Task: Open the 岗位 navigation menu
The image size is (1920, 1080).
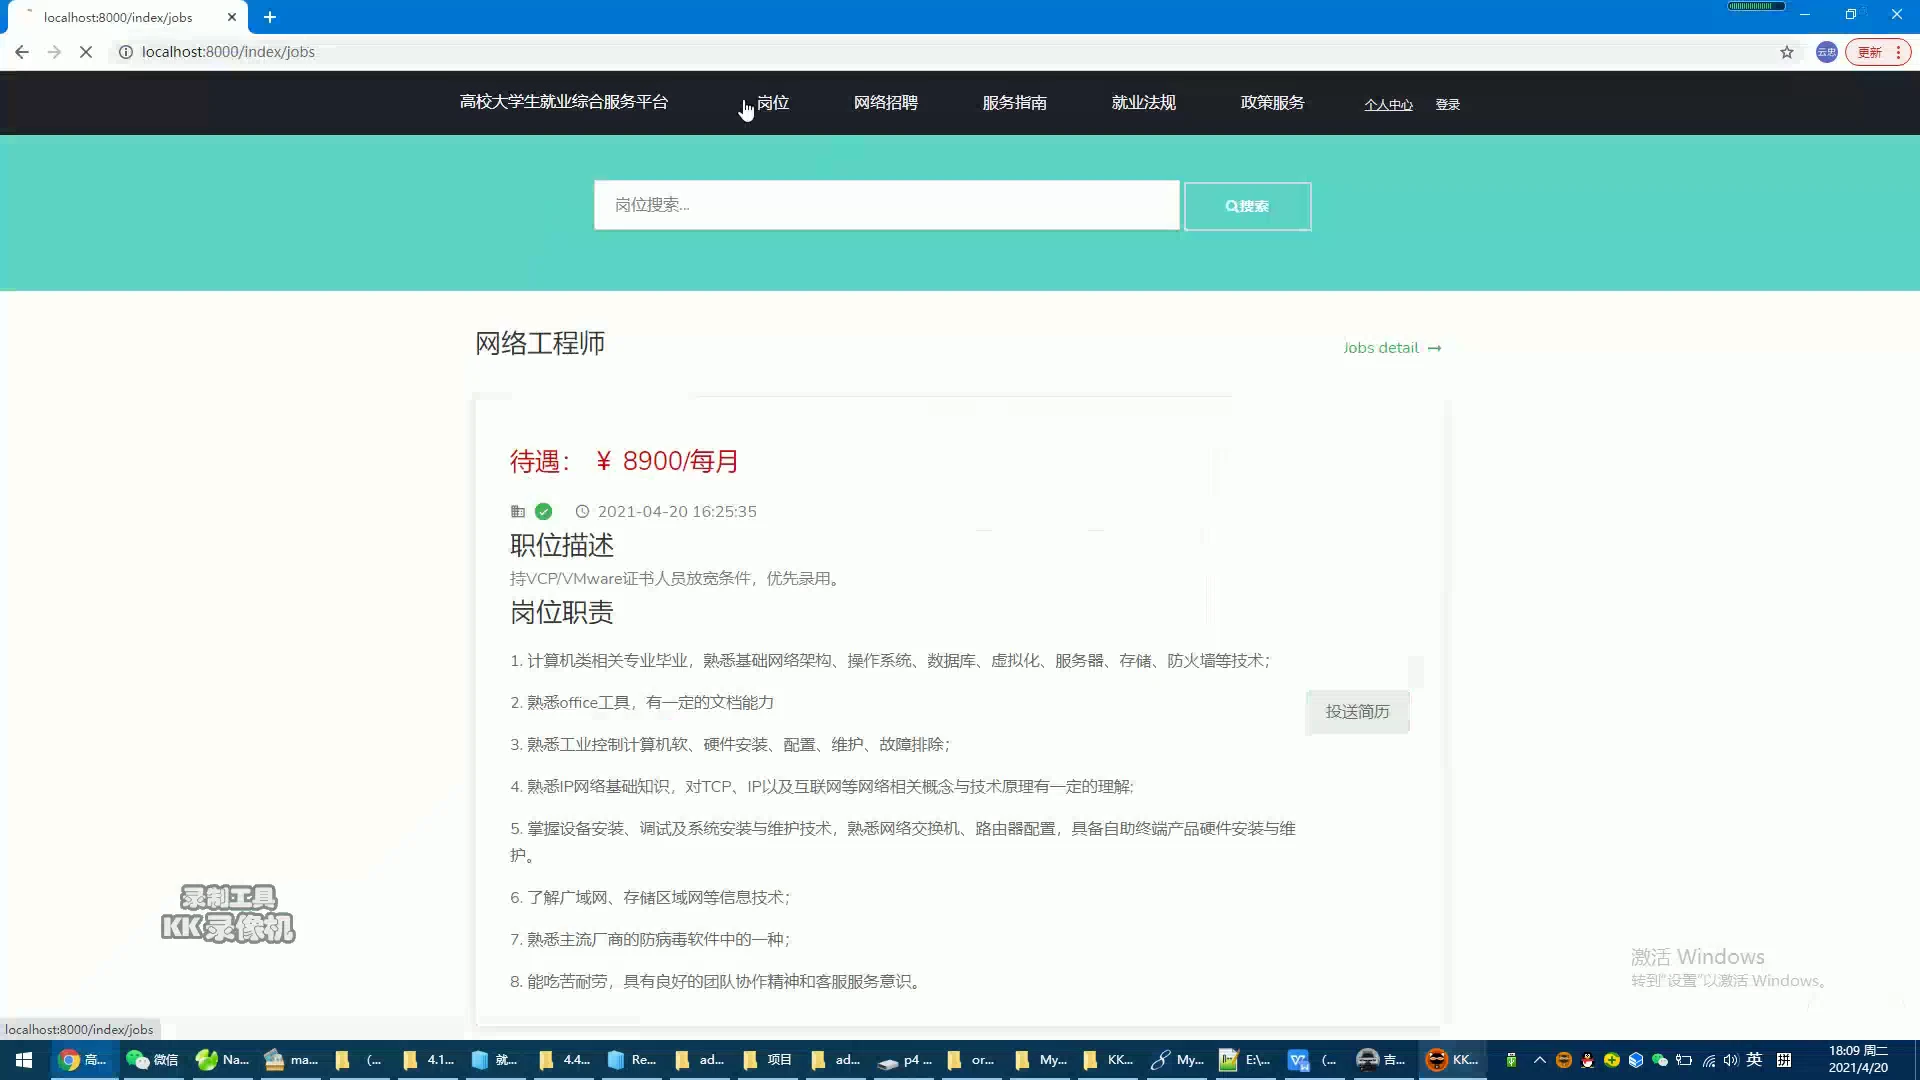Action: pyautogui.click(x=772, y=103)
